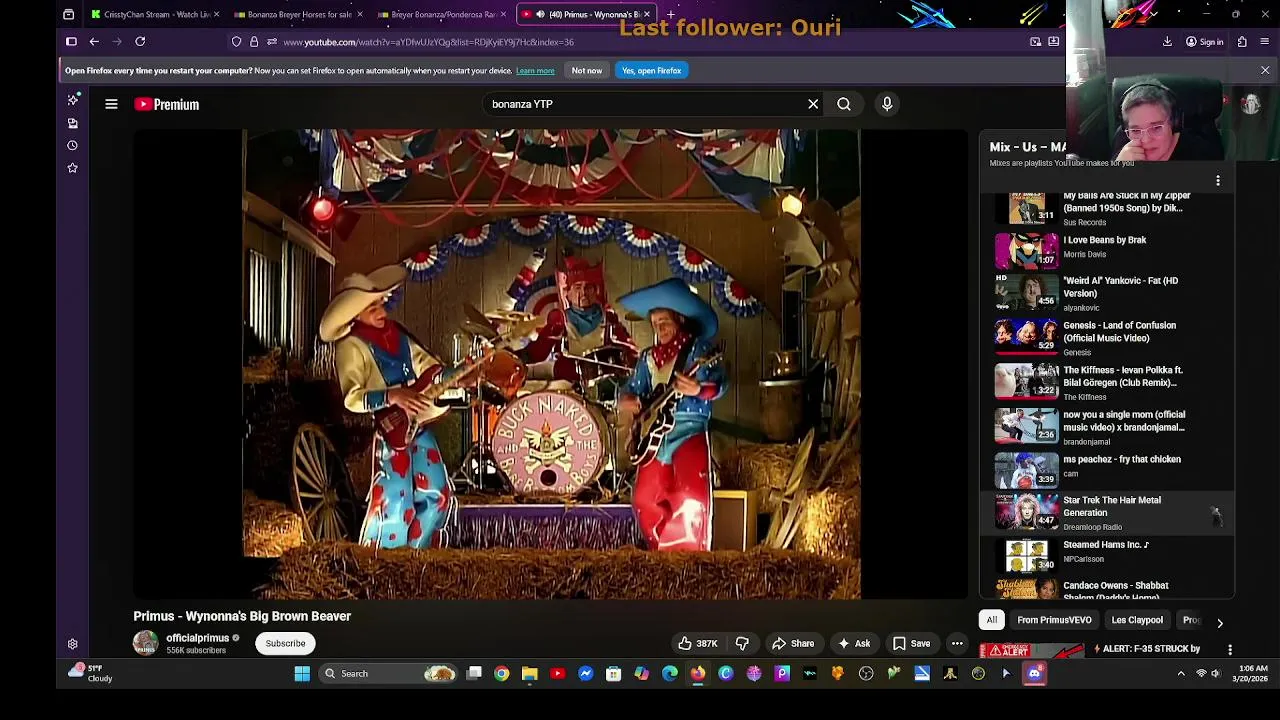The height and width of the screenshot is (720, 1280).
Task: Select the 'From PrimusVEVO' filter chip
Action: (x=1054, y=620)
